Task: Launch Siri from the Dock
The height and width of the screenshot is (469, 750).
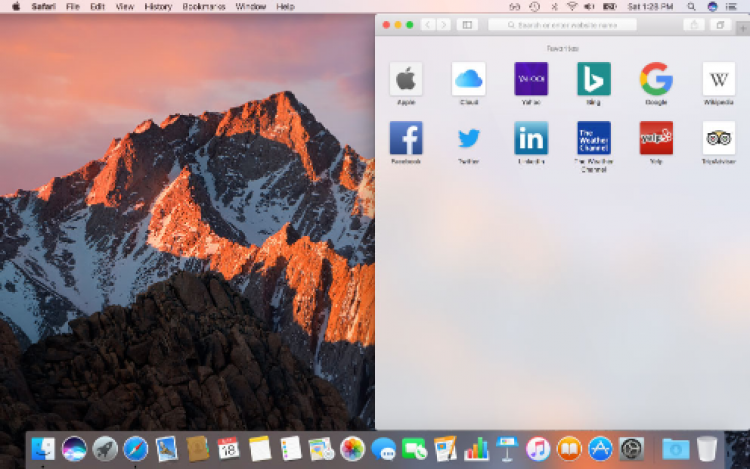Action: click(74, 449)
